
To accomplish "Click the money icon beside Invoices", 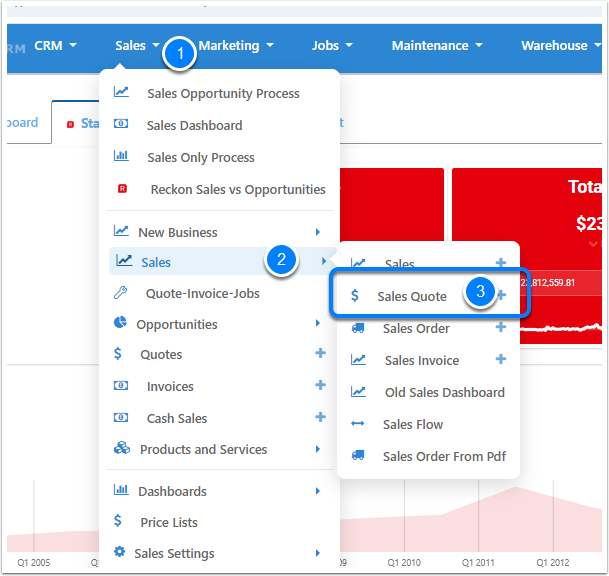I will click(121, 386).
